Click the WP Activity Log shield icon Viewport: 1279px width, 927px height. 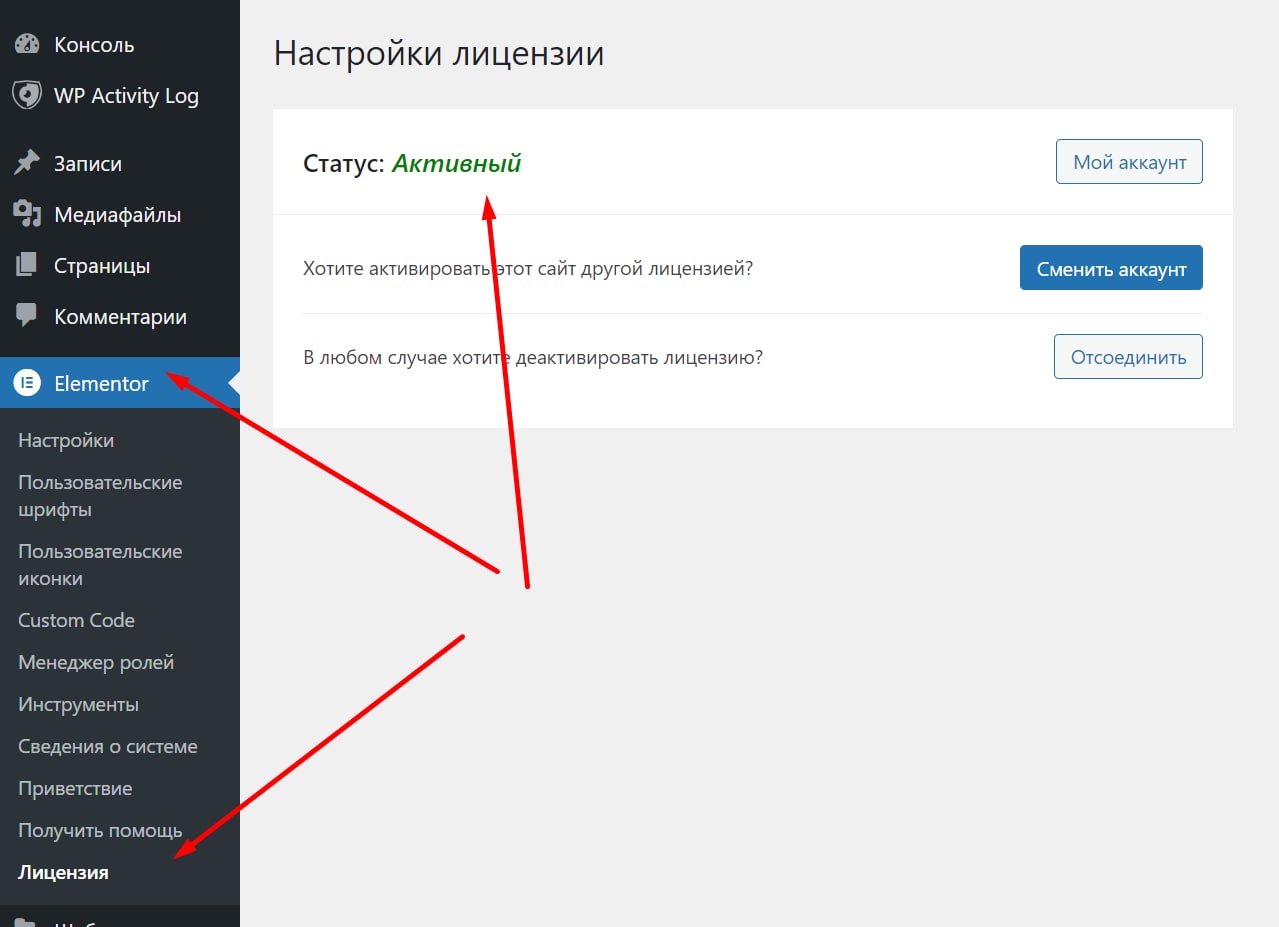point(27,96)
